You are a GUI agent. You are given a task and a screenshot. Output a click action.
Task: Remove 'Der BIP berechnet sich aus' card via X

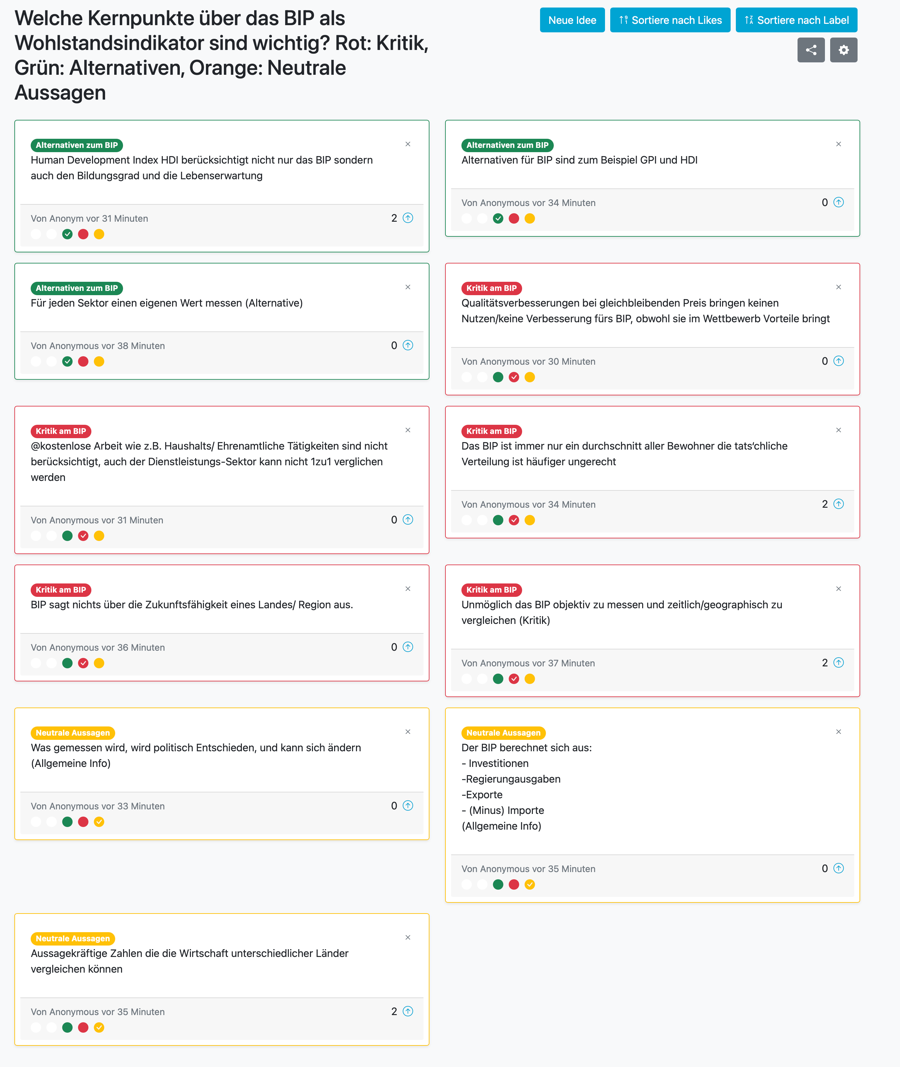click(839, 732)
